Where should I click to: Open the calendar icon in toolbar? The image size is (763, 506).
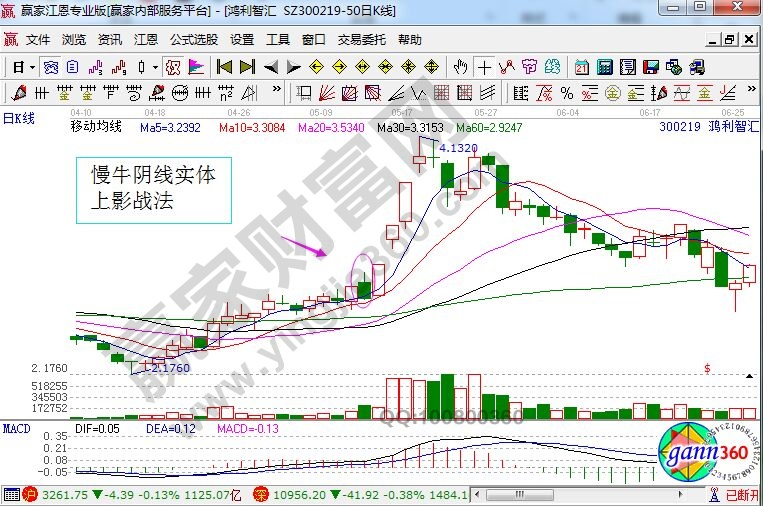point(582,67)
